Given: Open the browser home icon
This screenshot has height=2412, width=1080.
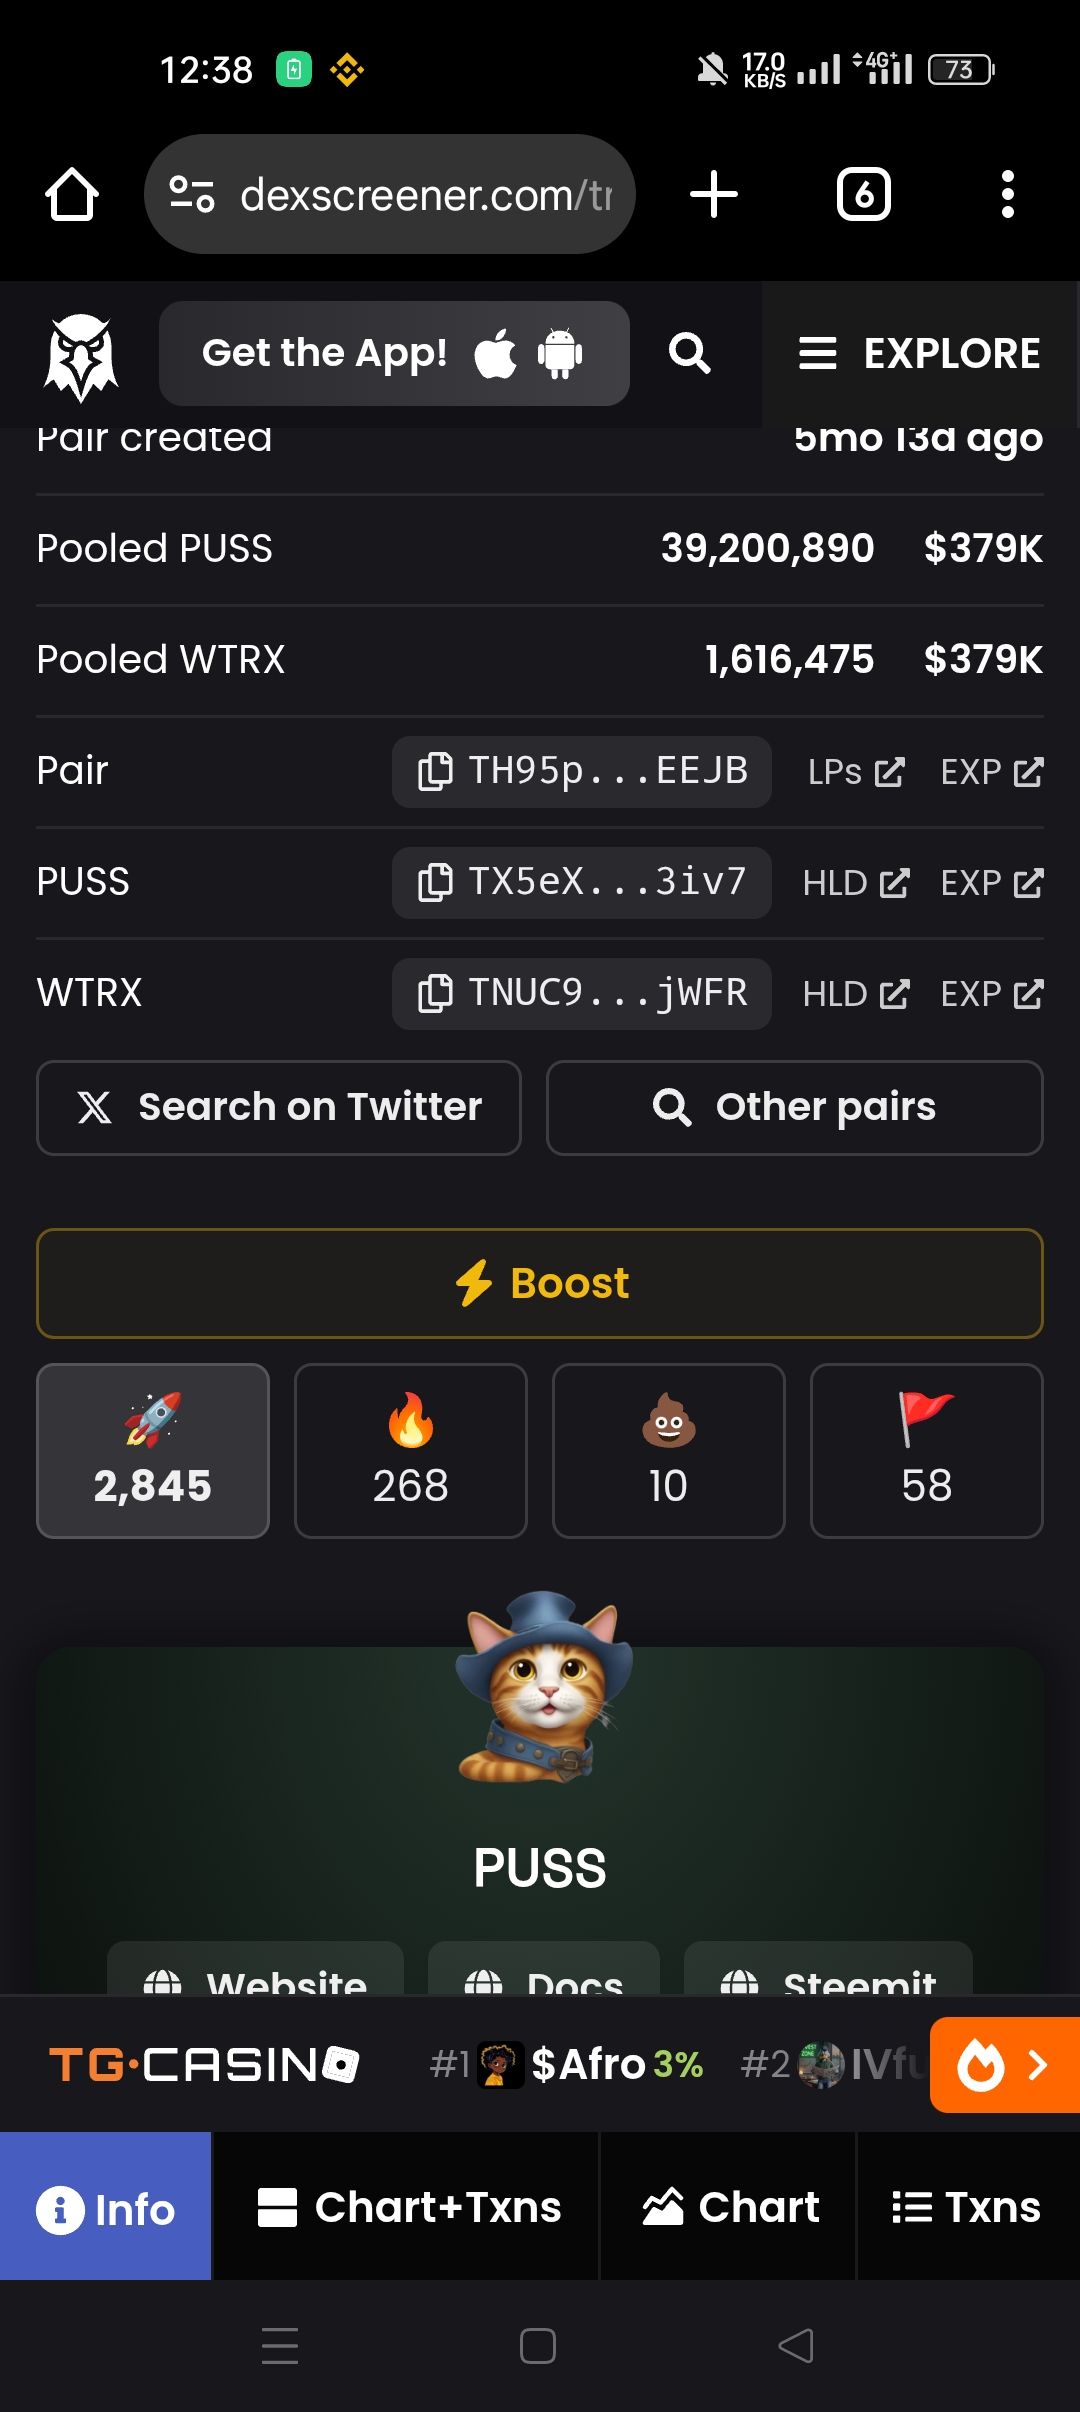Looking at the screenshot, I should (72, 194).
